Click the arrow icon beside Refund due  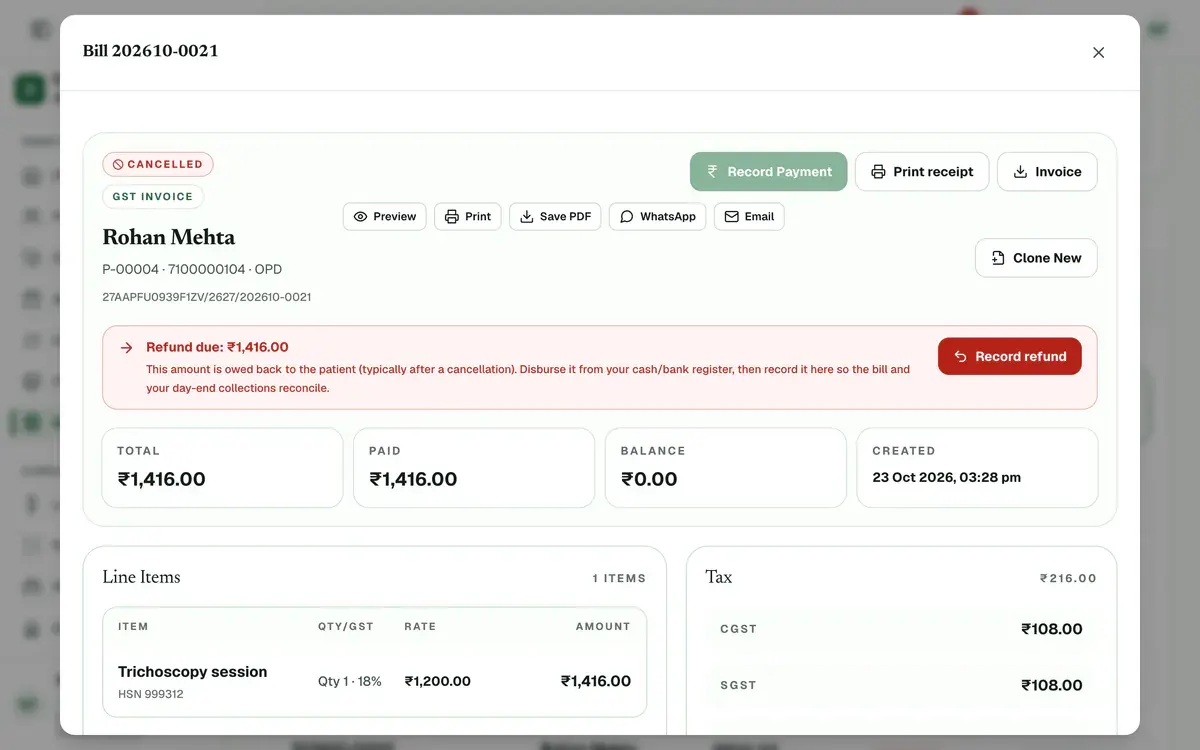[126, 348]
